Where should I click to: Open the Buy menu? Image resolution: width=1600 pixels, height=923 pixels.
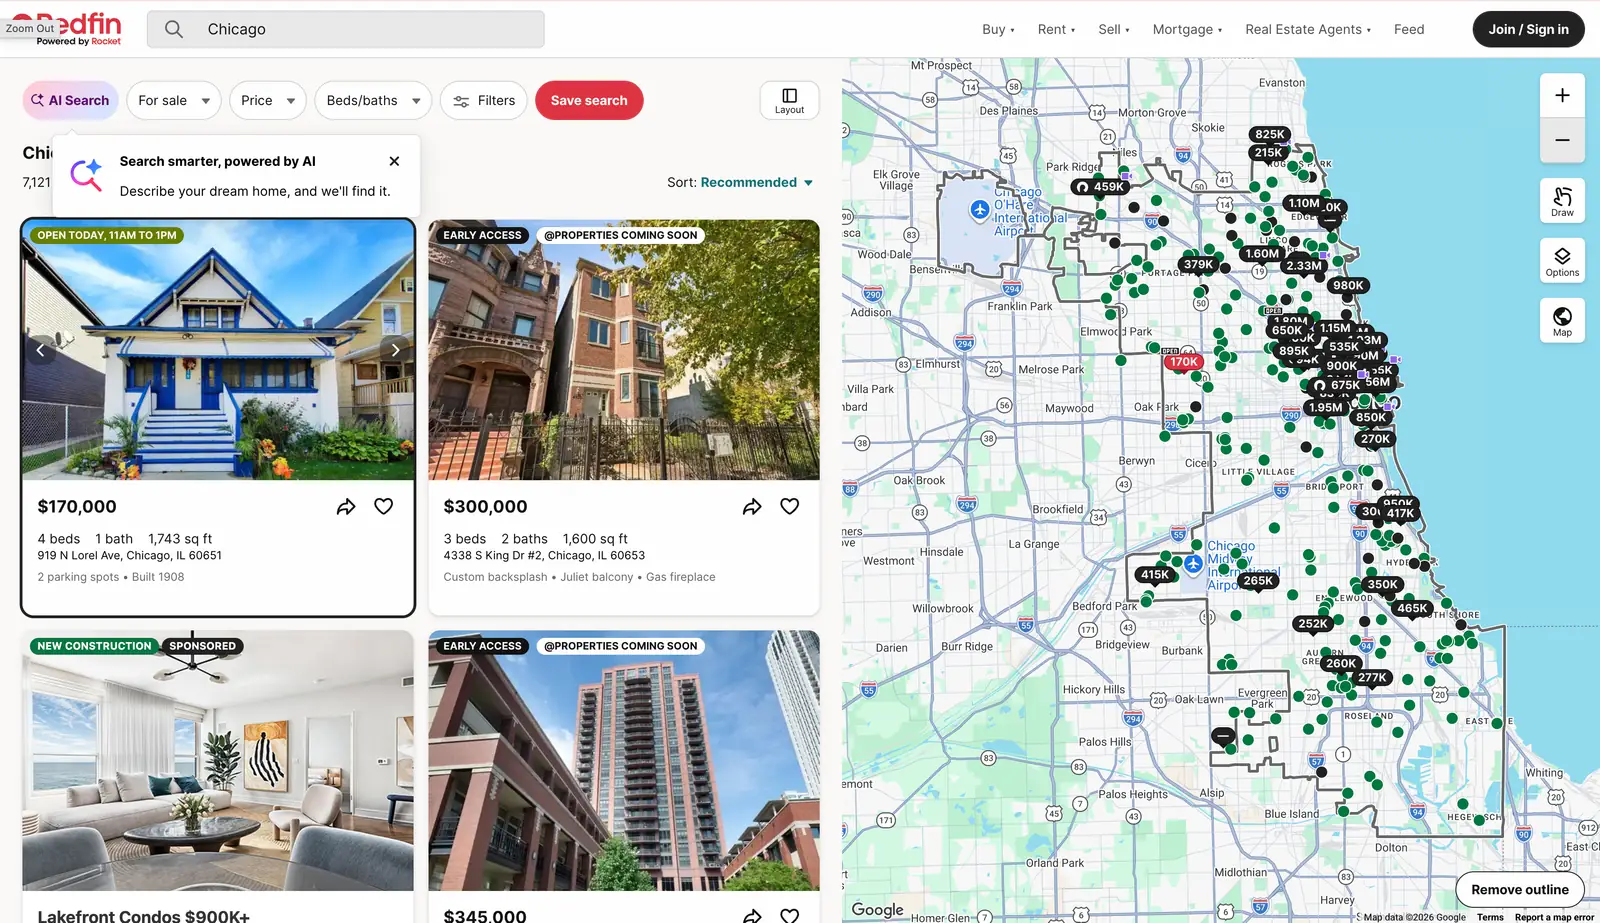998,30
